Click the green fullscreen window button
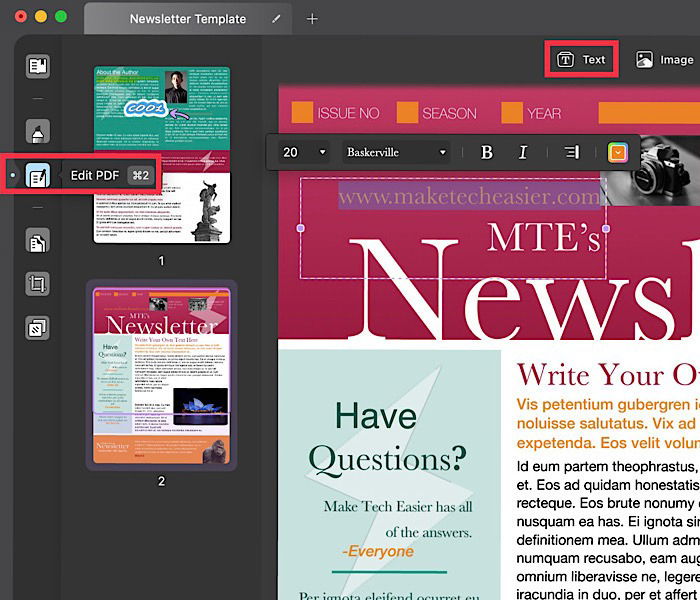 pos(61,17)
